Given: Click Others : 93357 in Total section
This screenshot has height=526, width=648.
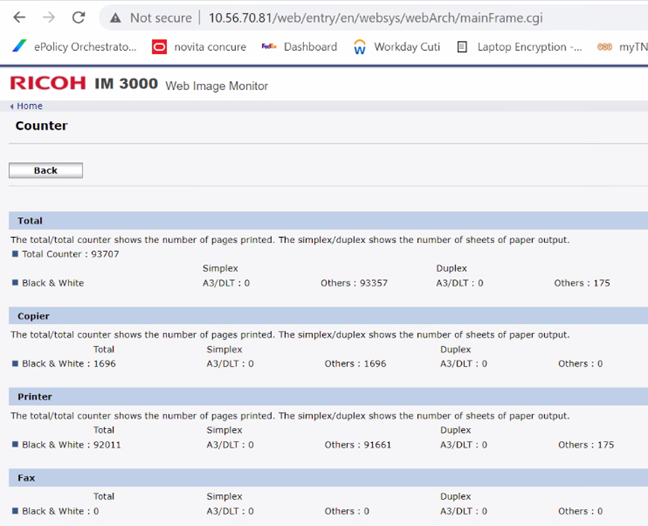Looking at the screenshot, I should pos(354,283).
